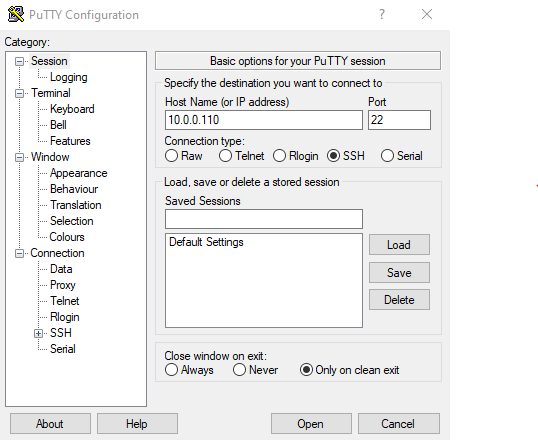Viewport: 538px width, 440px height.
Task: Choose Only on clean exit option
Action: 306,370
